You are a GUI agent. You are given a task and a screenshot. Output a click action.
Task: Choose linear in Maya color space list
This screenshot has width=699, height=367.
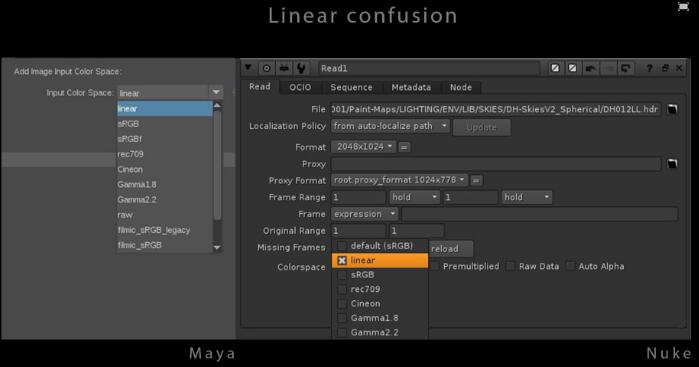point(164,108)
